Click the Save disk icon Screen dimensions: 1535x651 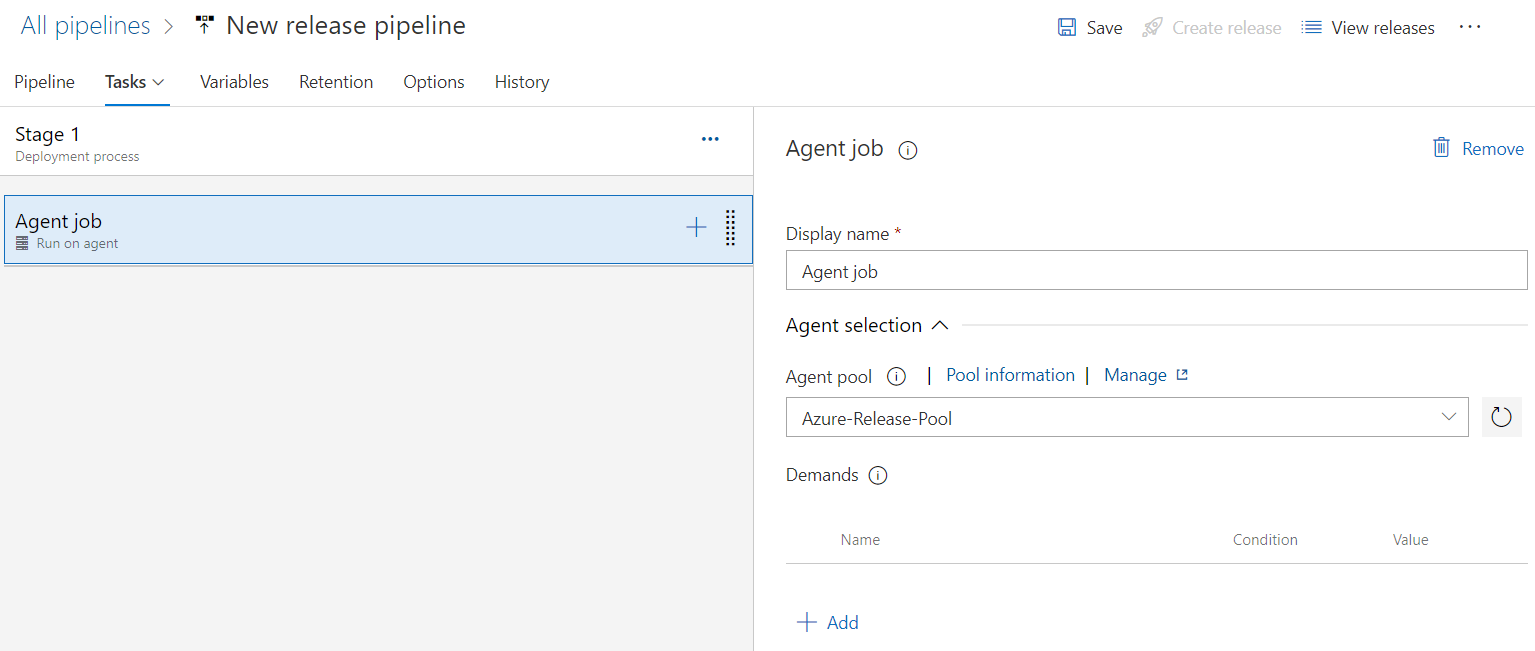(1067, 28)
